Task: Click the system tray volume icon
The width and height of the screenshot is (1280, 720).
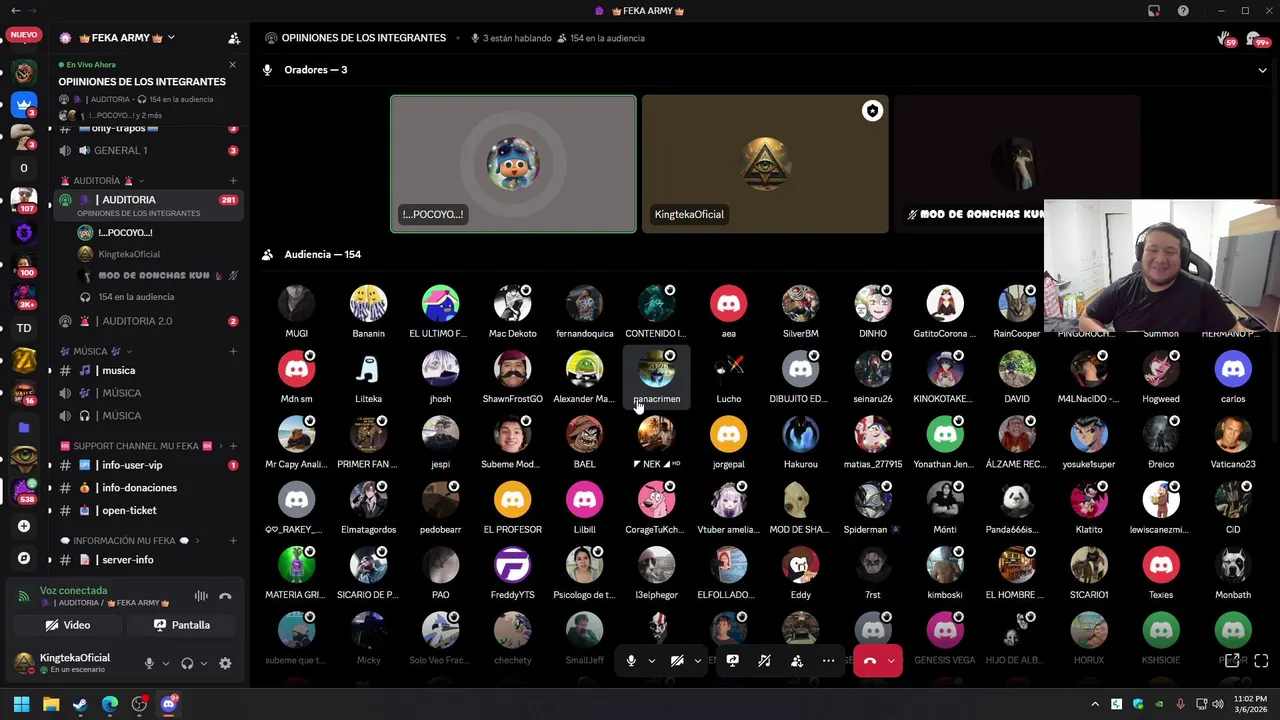Action: coord(1218,704)
